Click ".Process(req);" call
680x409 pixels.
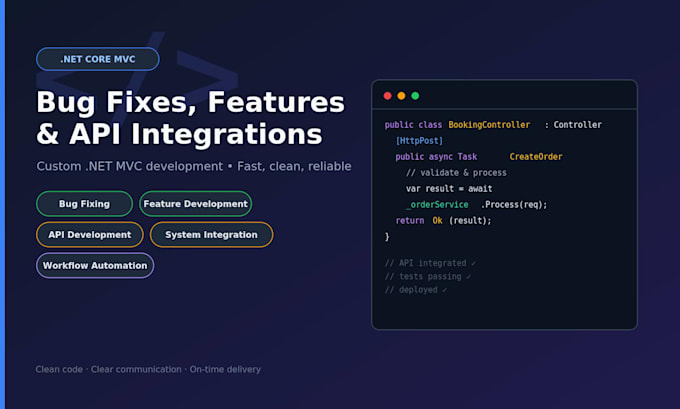click(514, 205)
